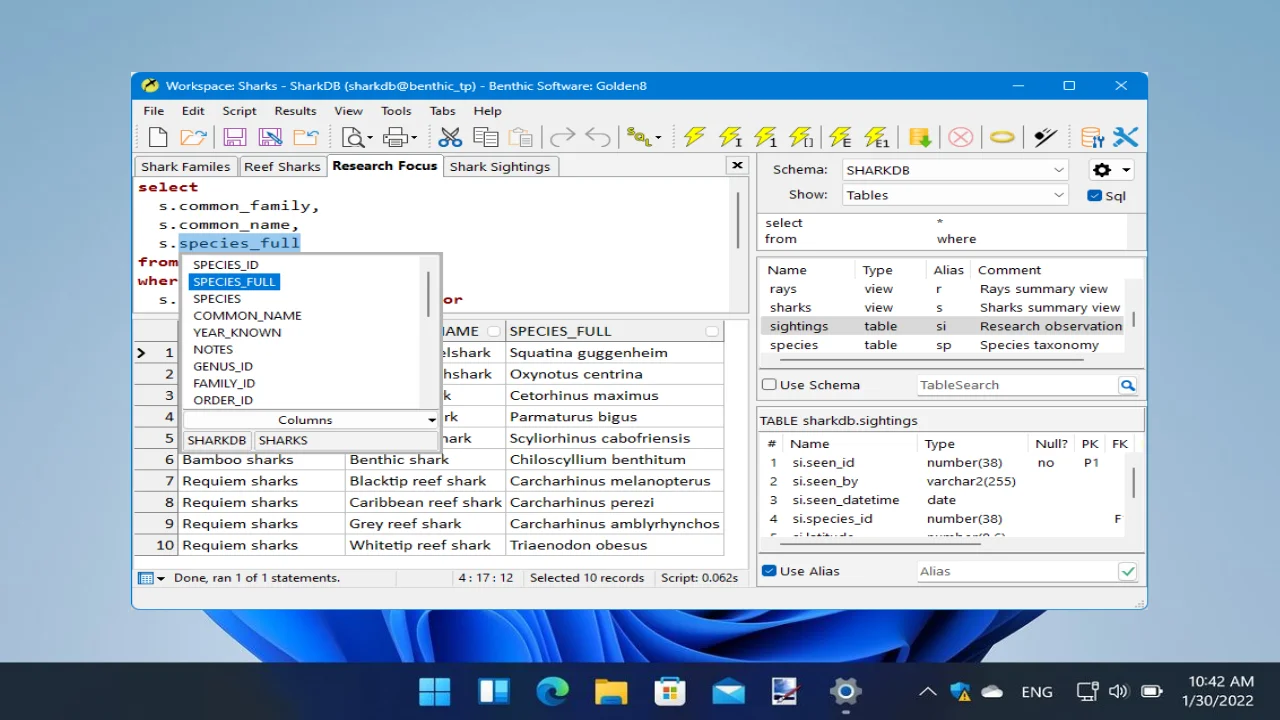
Task: Open the File menu
Action: tap(153, 111)
